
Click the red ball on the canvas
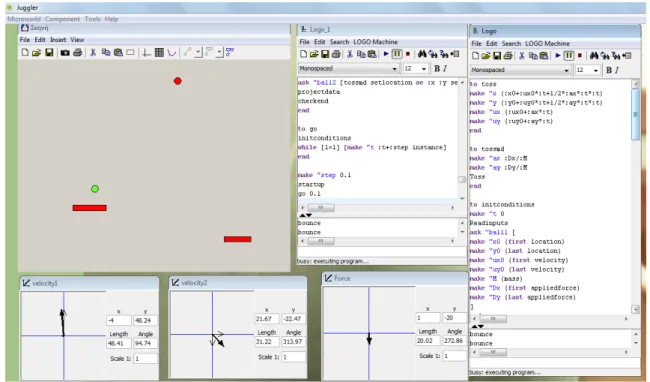[x=177, y=81]
